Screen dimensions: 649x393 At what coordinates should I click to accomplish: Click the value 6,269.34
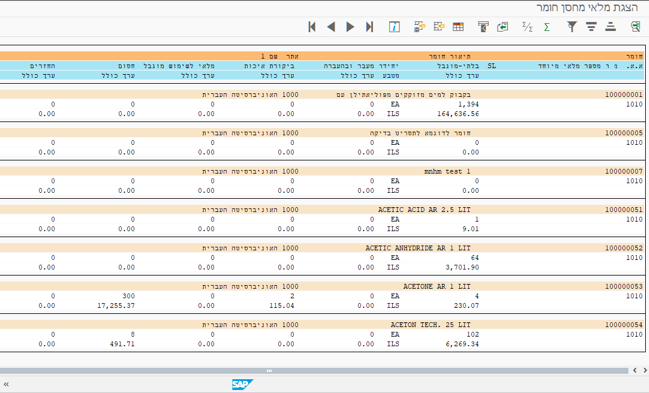[462, 344]
